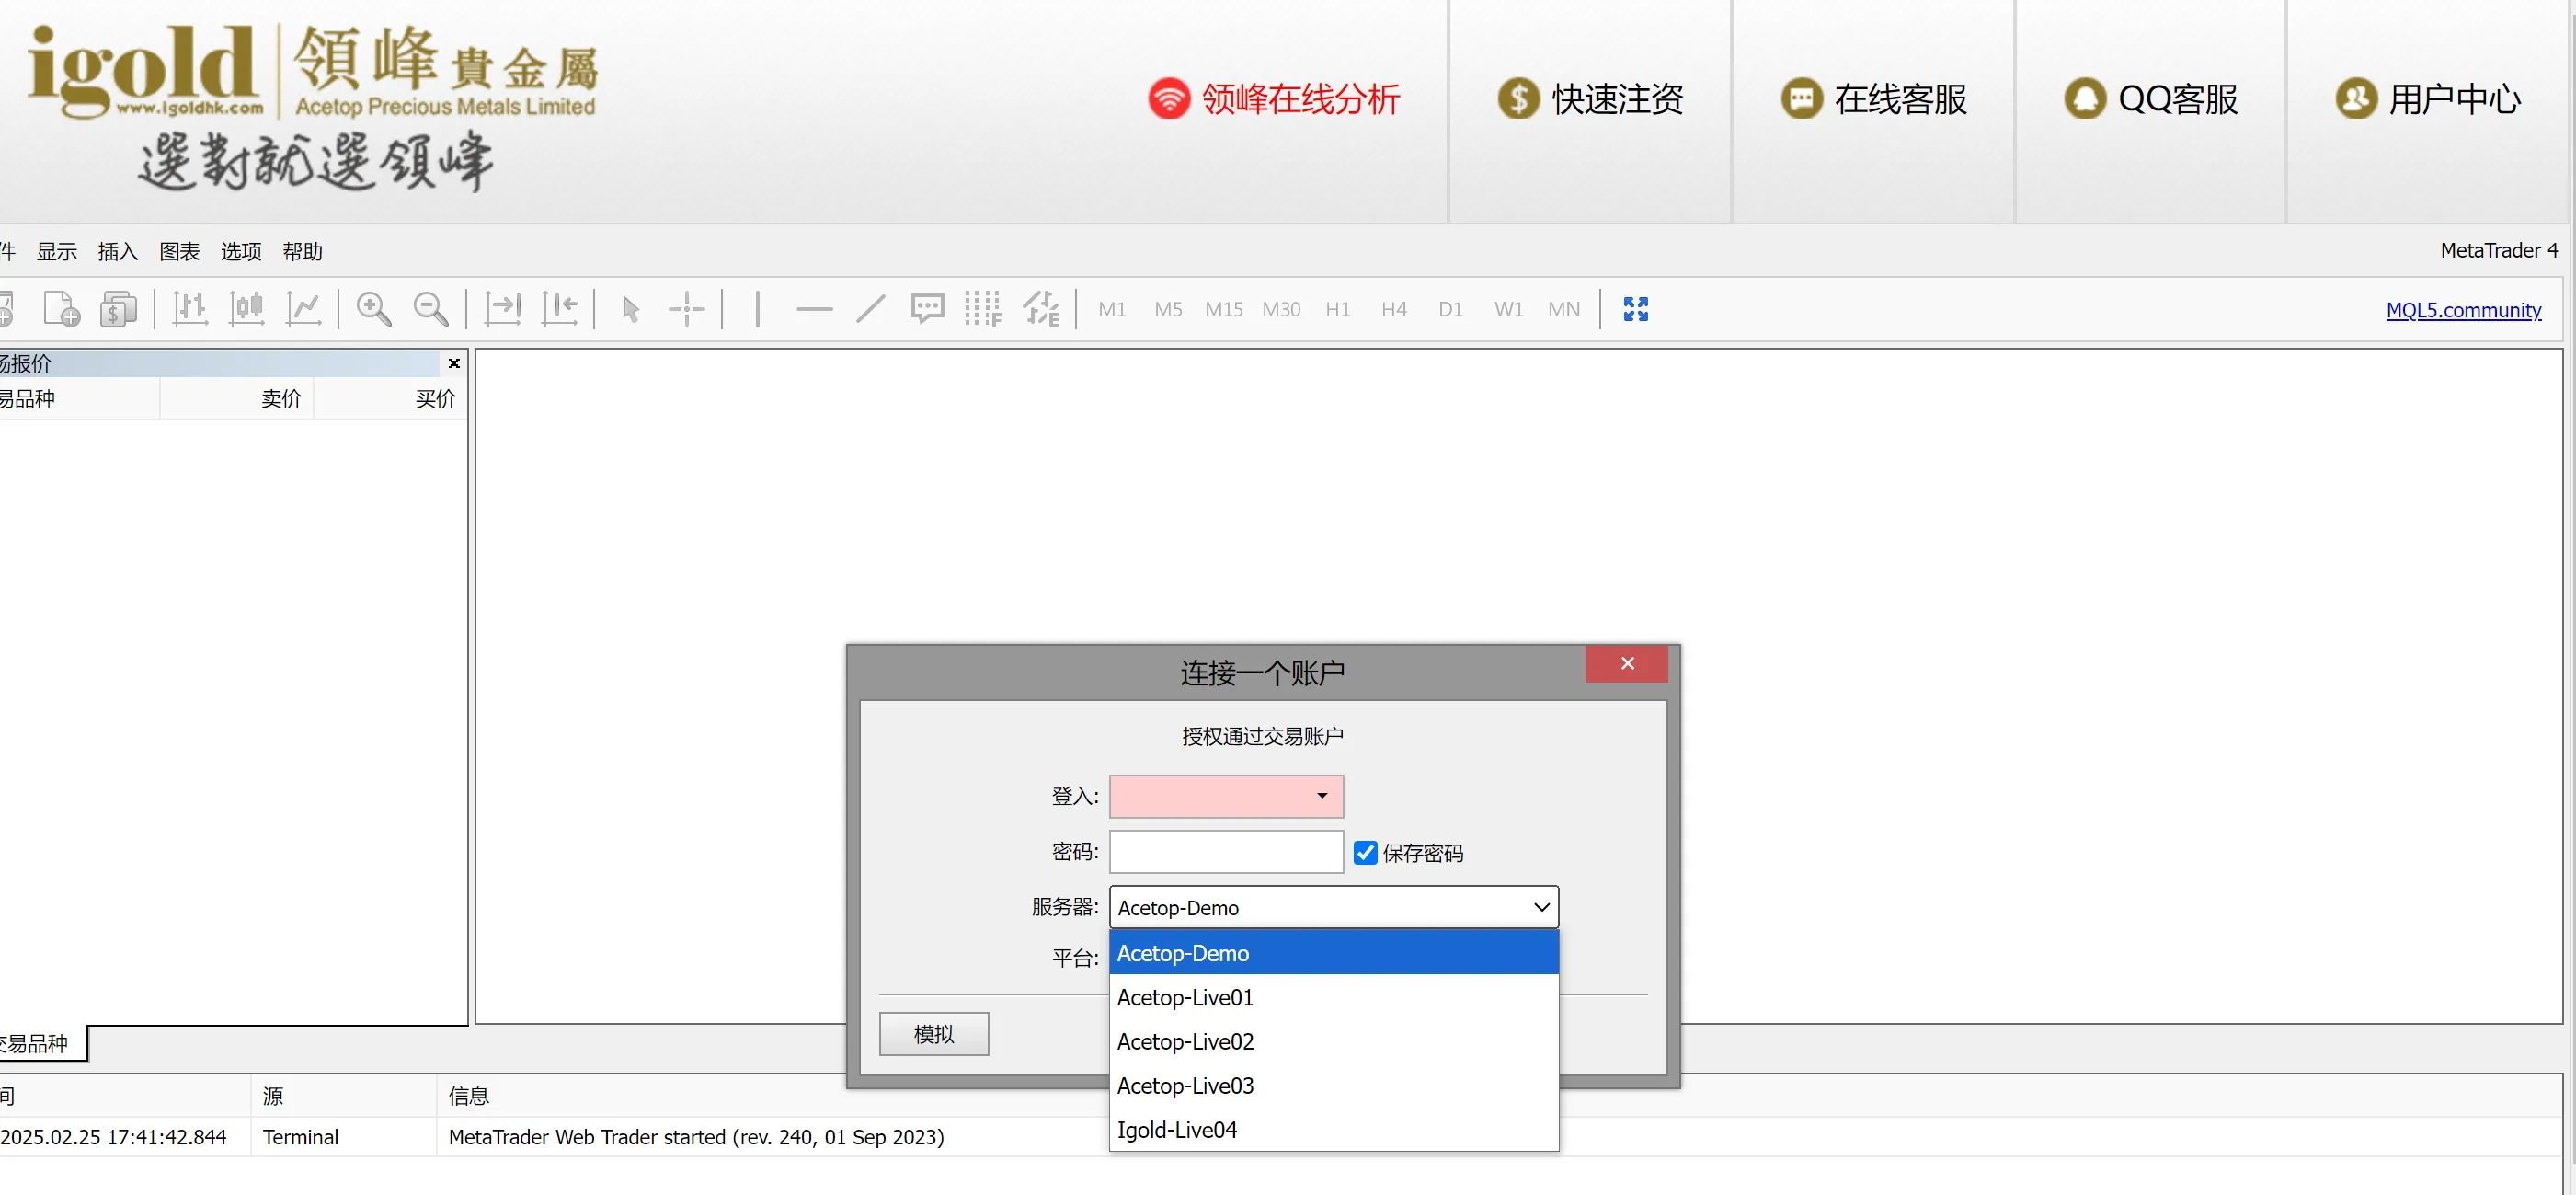Click the QQ客服 penguin icon
This screenshot has height=1195, width=2576.
coord(2085,98)
